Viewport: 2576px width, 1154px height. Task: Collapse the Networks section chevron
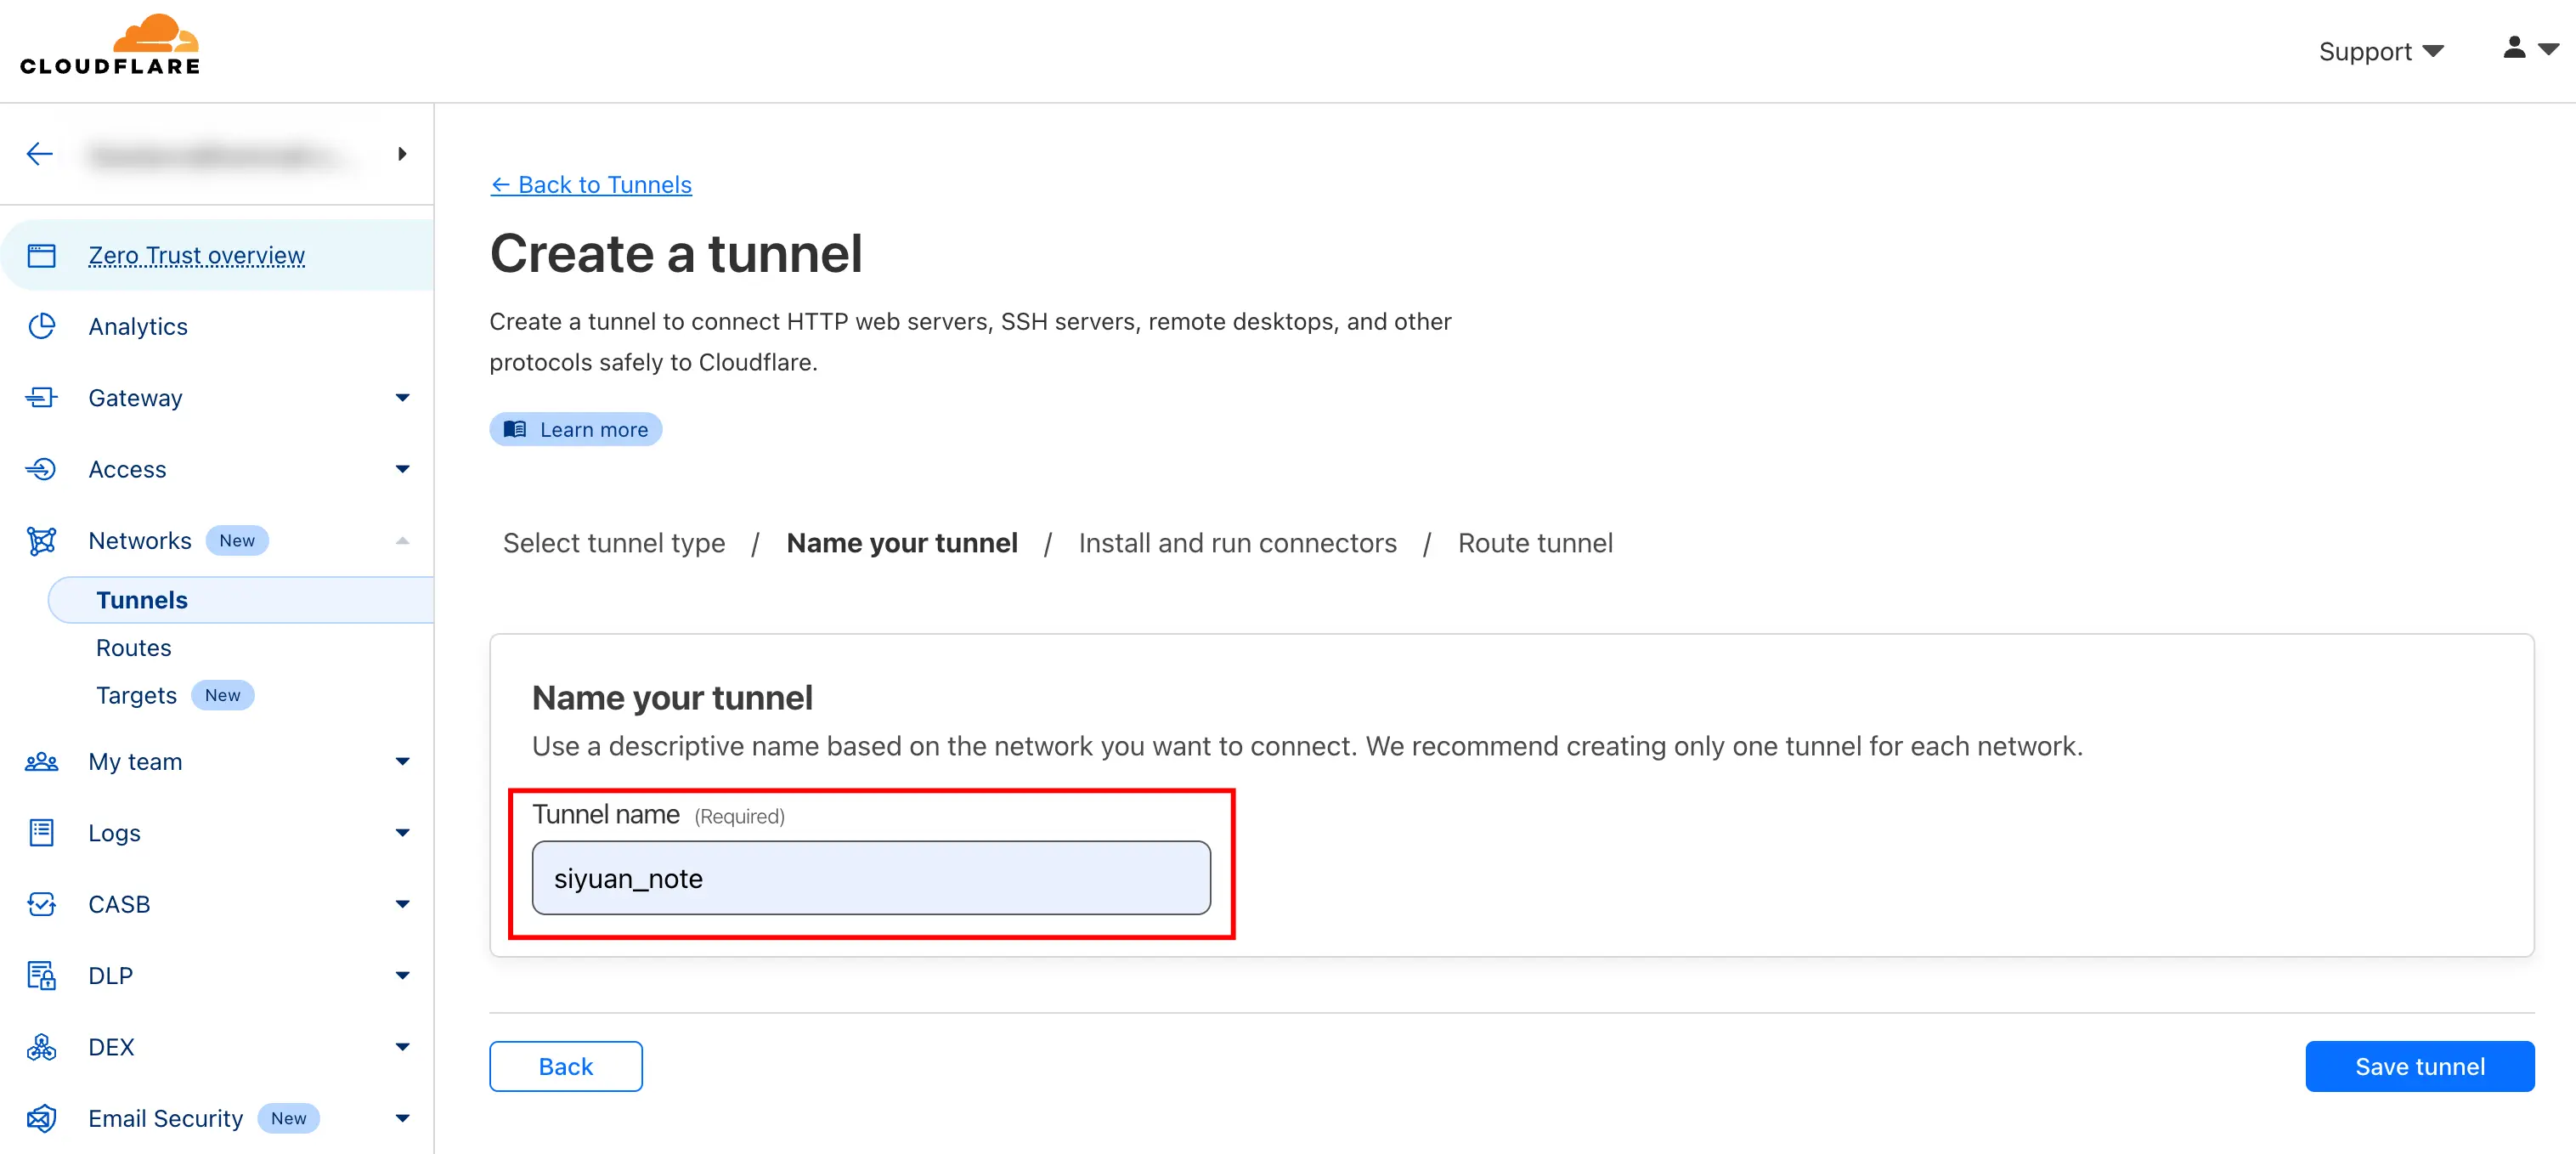[x=402, y=541]
